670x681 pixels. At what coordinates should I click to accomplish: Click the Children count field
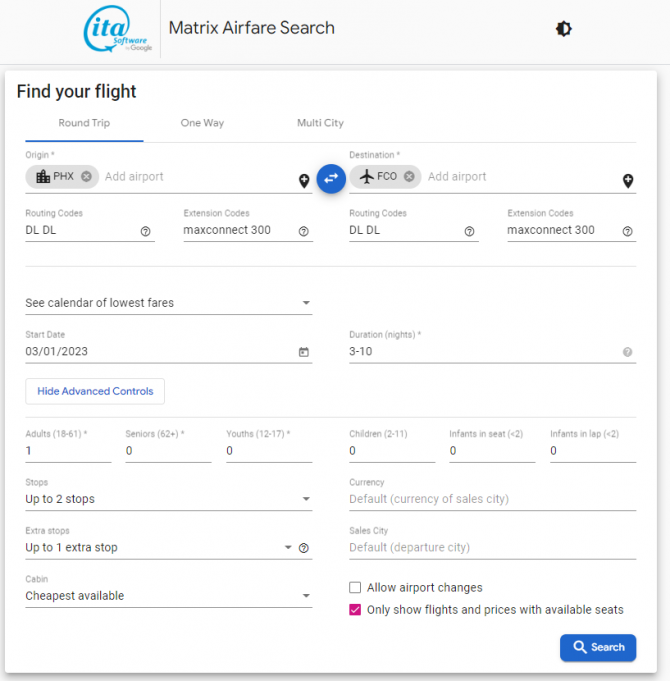pos(392,451)
